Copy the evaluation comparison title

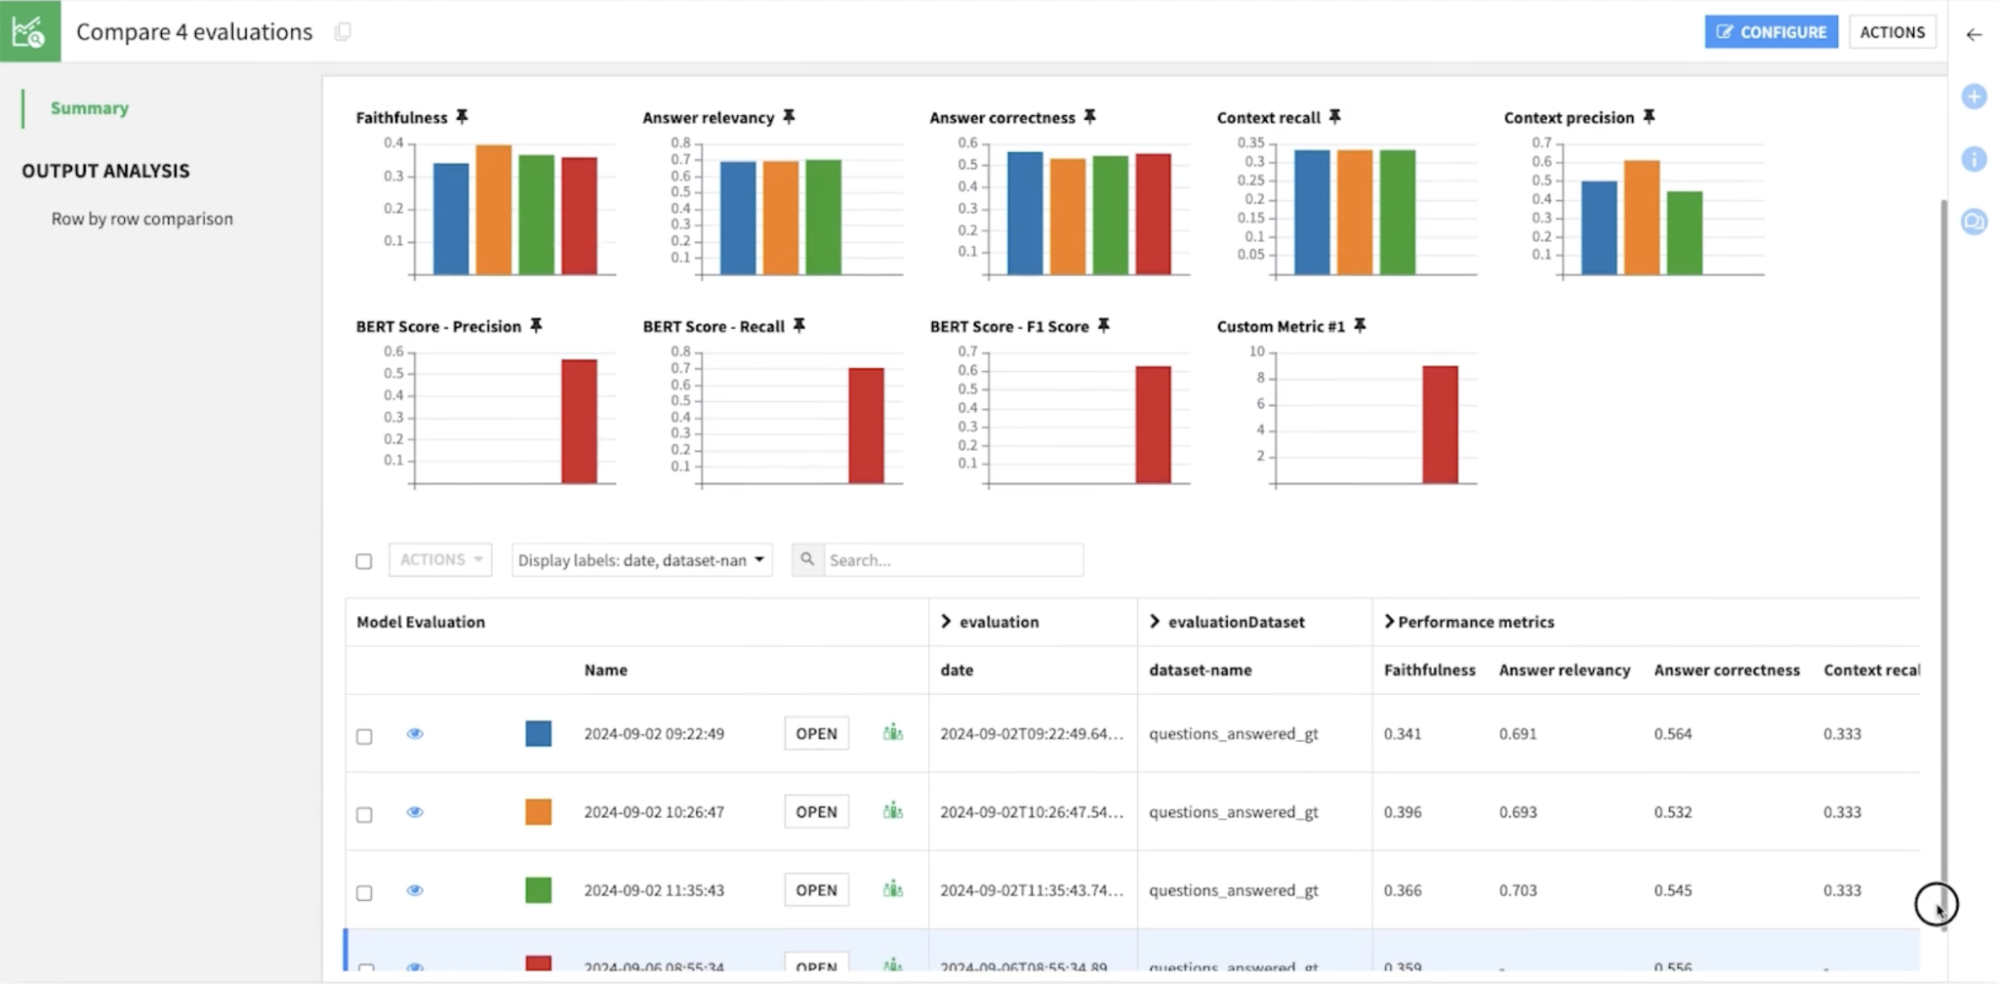coord(343,32)
